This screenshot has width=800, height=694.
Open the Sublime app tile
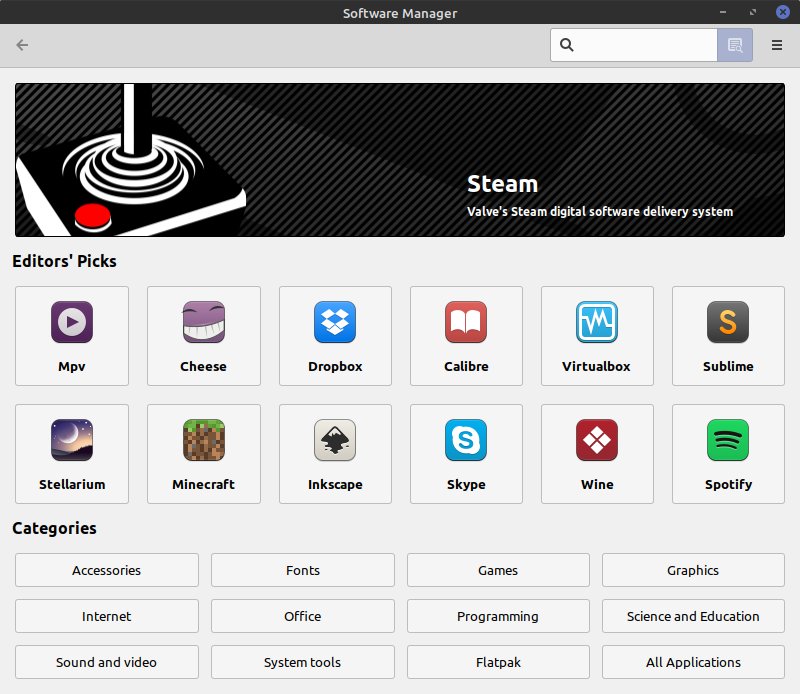click(x=728, y=336)
